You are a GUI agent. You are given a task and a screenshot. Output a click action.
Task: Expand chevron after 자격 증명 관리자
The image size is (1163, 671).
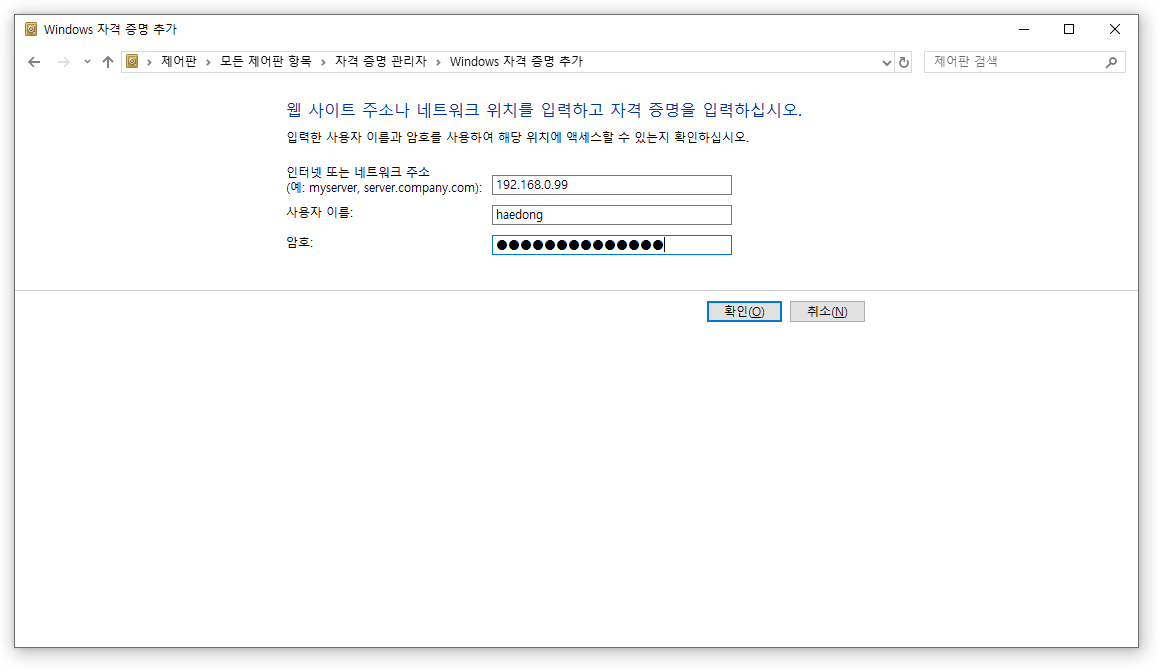(x=438, y=62)
